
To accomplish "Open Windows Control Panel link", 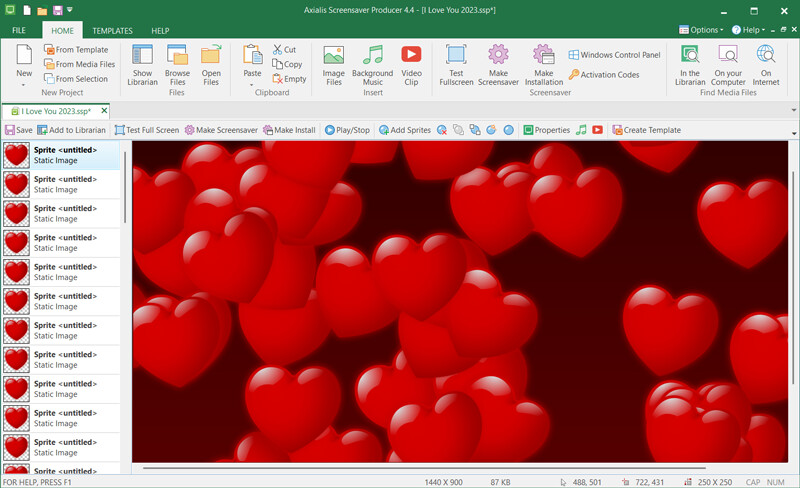I will (x=614, y=55).
